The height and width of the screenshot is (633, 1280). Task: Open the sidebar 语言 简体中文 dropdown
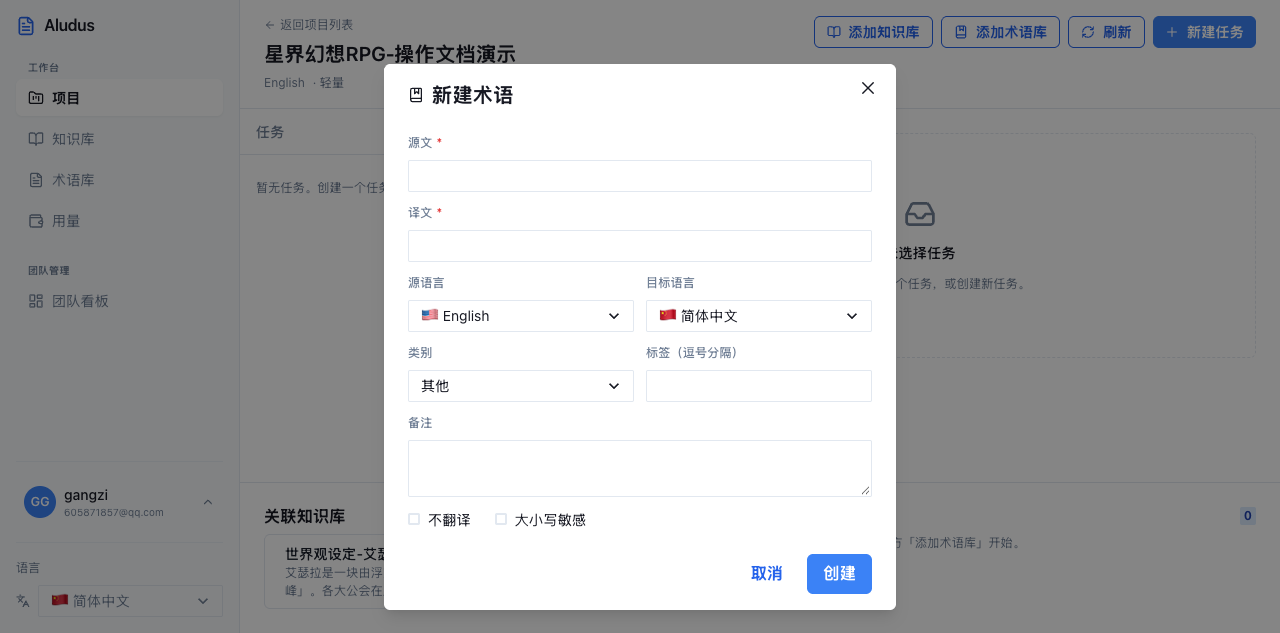(x=130, y=601)
